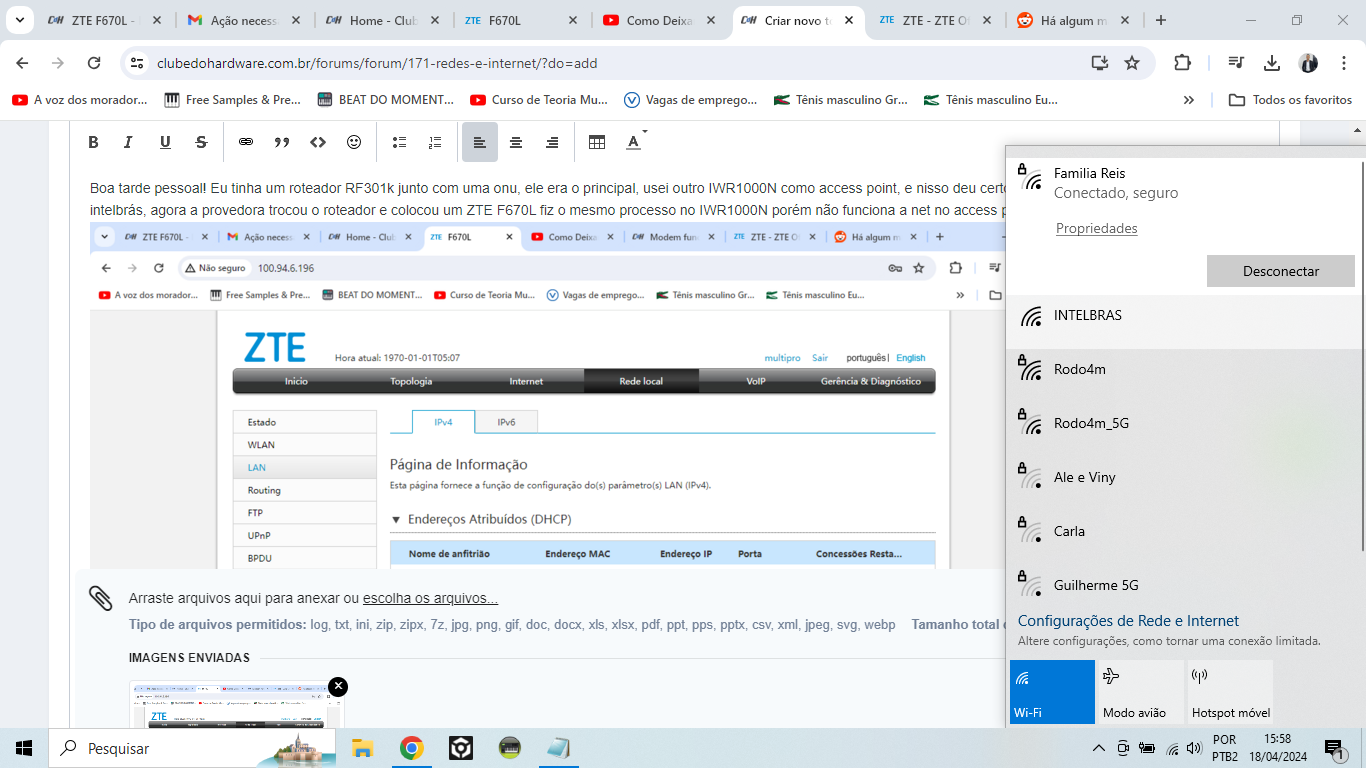Switch to the Home - Clube tab
The height and width of the screenshot is (768, 1366).
(x=380, y=20)
